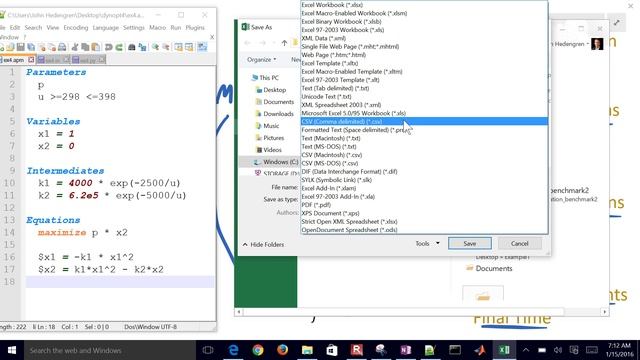Click the user profile photo in Excel
640x360 pixels.
597,44
